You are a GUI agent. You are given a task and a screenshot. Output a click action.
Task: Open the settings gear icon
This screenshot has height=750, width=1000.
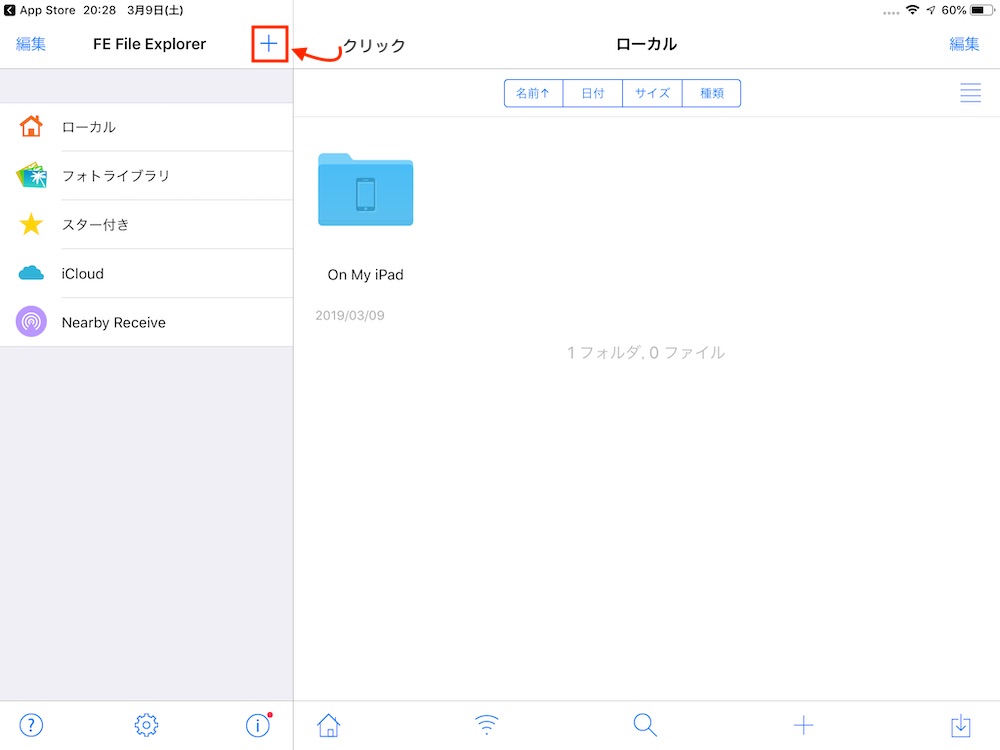coord(146,725)
